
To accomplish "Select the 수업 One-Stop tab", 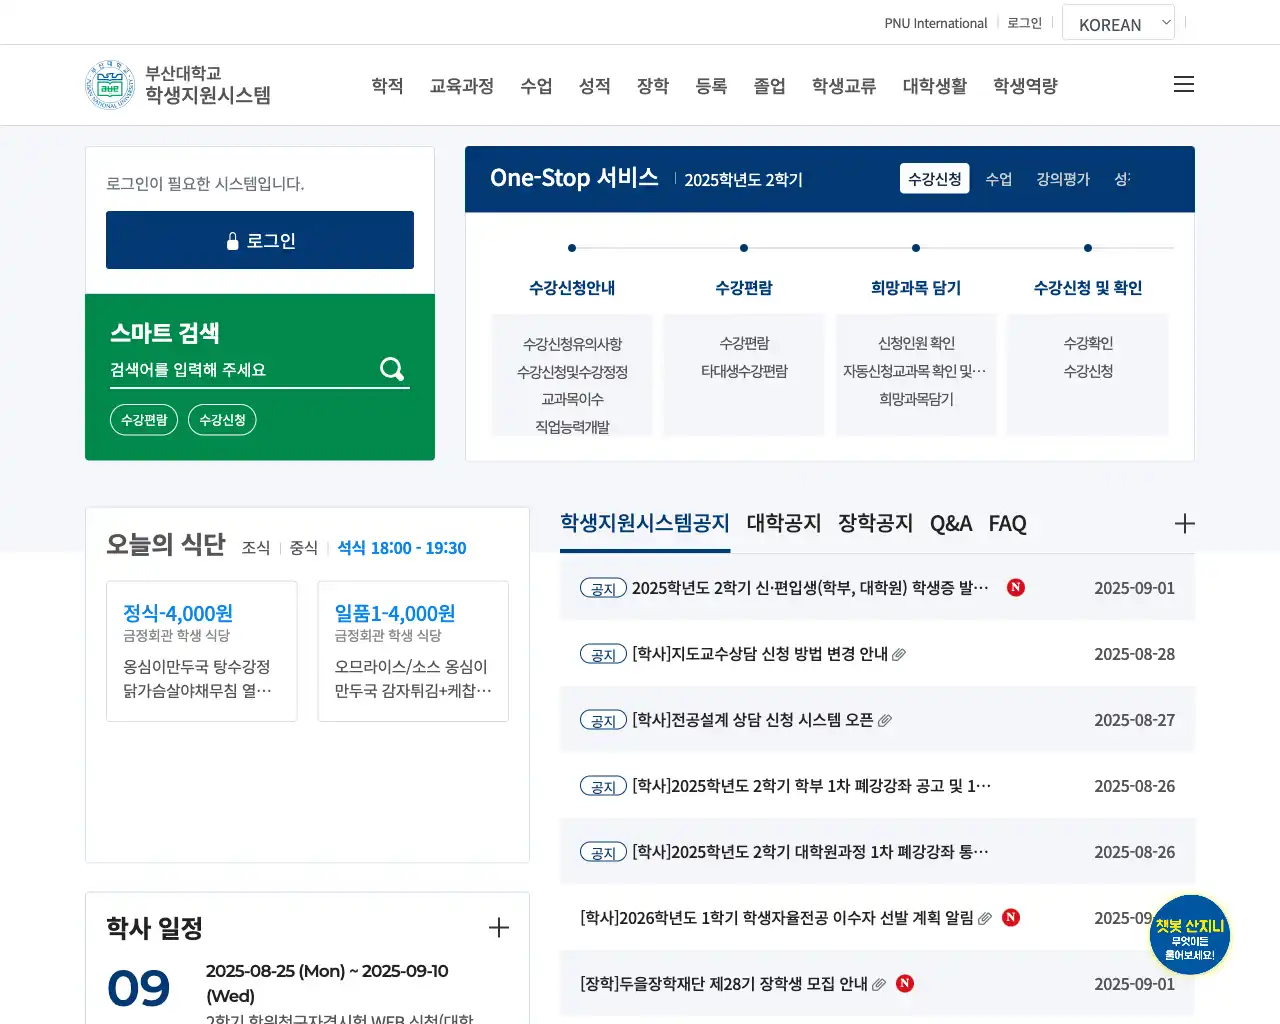I will tap(999, 179).
